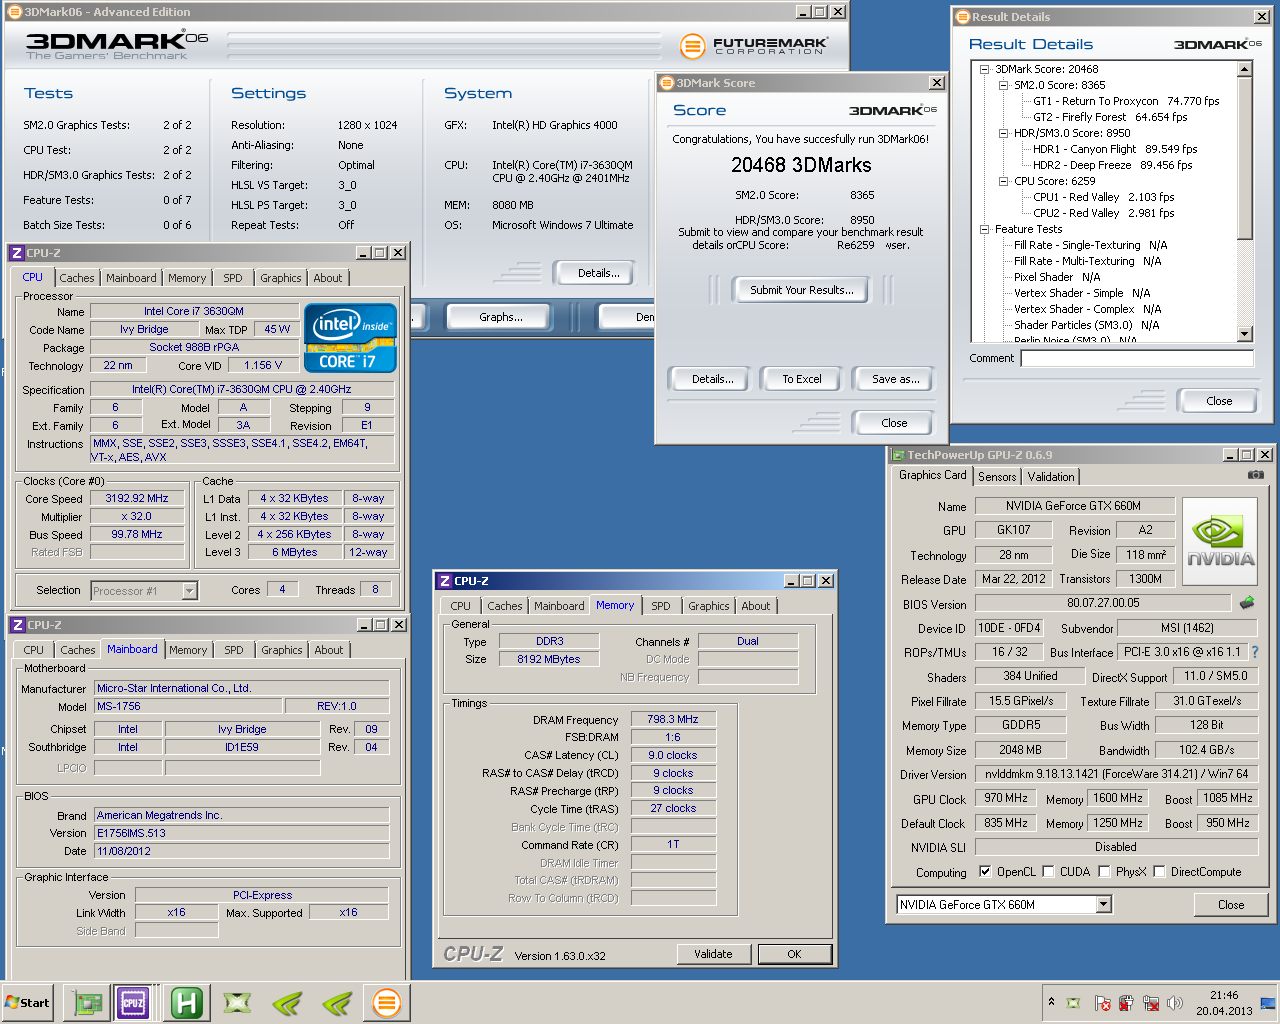Open the volume speaker tray icon
The image size is (1280, 1024).
(1175, 1003)
